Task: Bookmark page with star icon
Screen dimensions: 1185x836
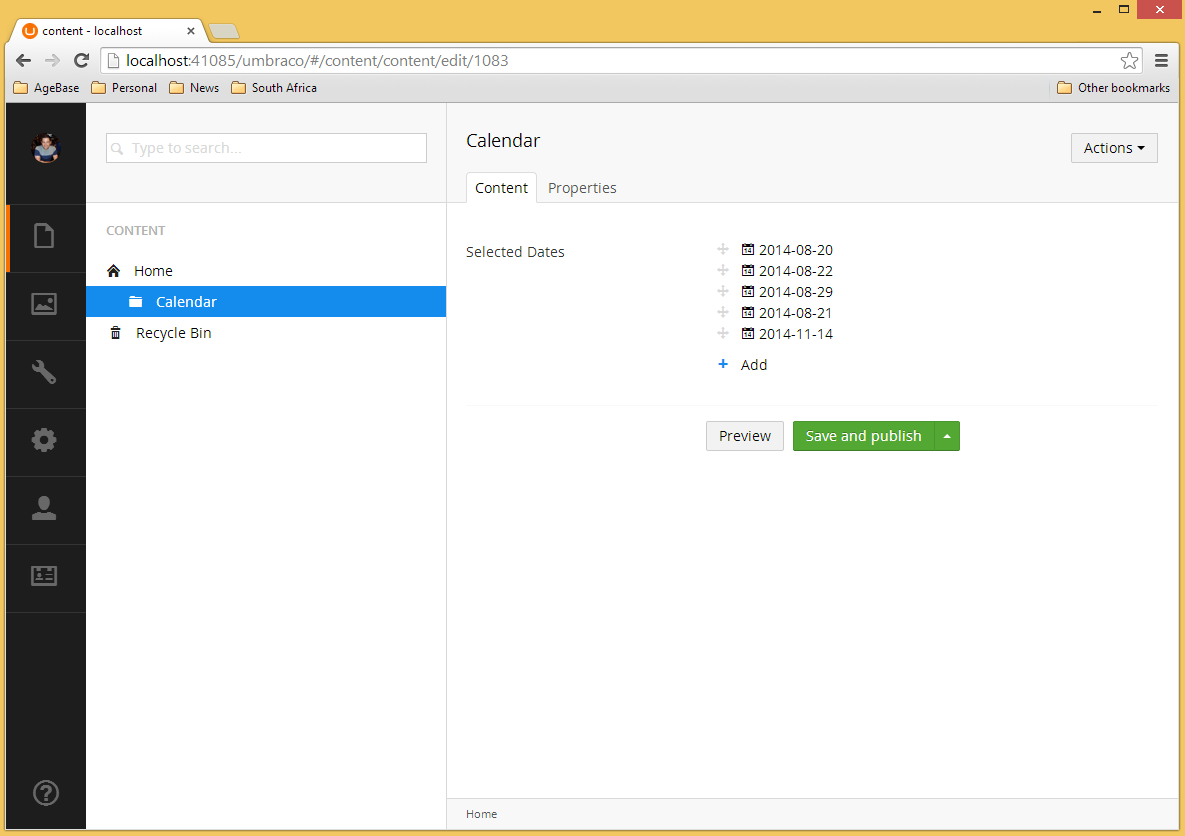Action: [1129, 60]
